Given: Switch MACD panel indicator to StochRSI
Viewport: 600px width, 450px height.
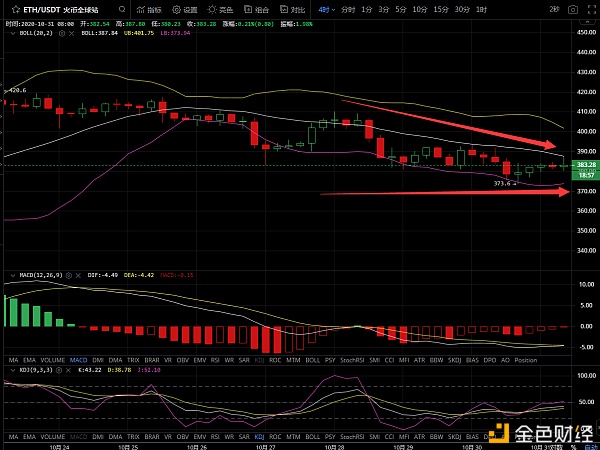Looking at the screenshot, I should tap(354, 358).
